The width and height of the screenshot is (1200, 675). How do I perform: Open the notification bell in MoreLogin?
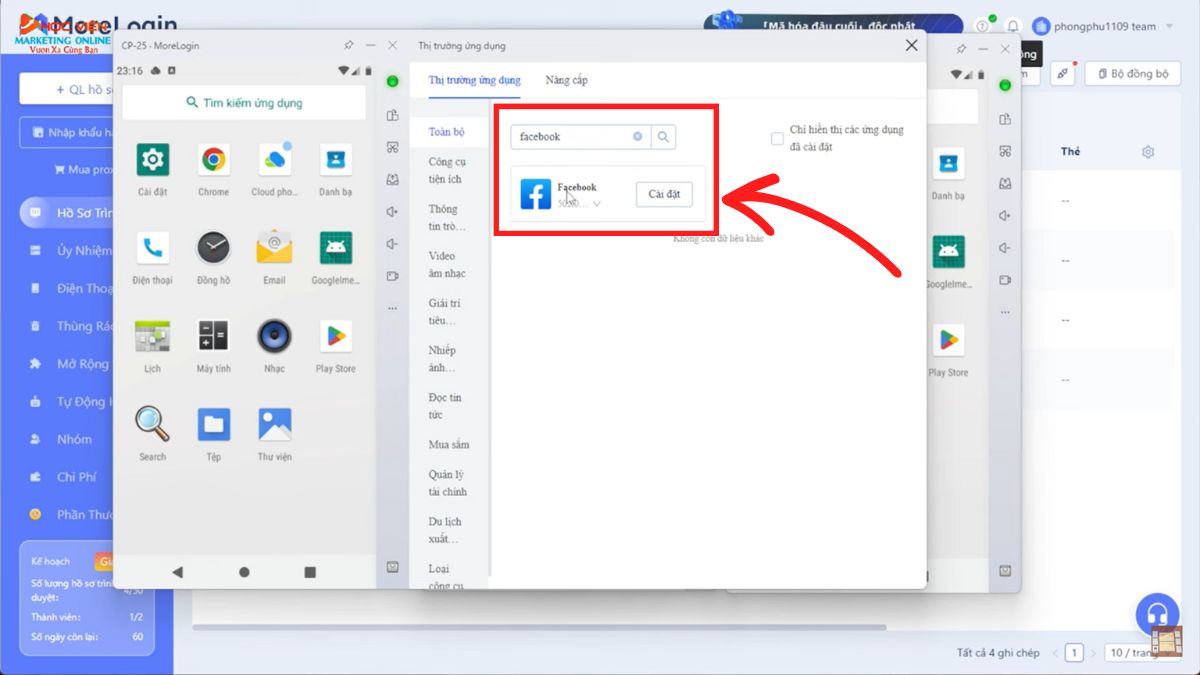point(1013,27)
